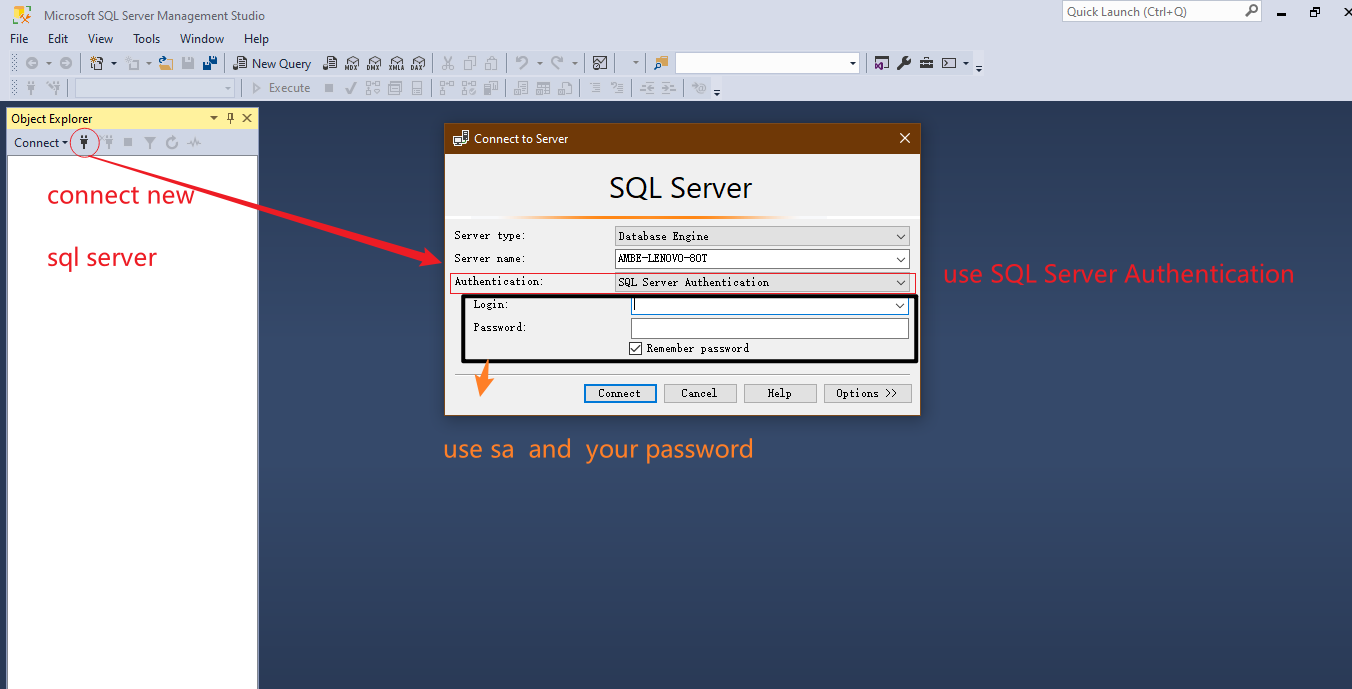Open the New Project dropdown arrow
Screen dimensions: 1352x689
tap(113, 63)
